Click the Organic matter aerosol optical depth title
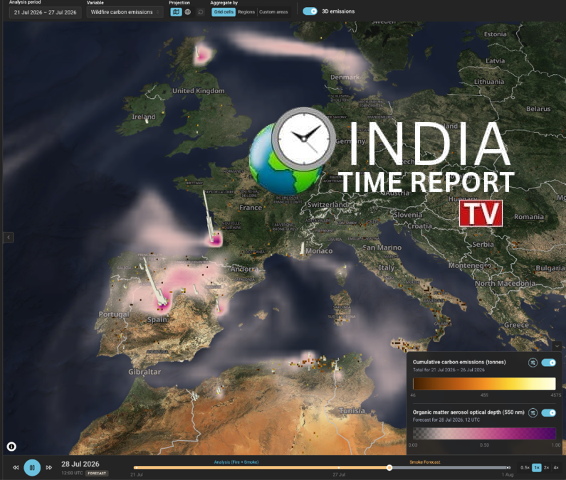 [469, 412]
